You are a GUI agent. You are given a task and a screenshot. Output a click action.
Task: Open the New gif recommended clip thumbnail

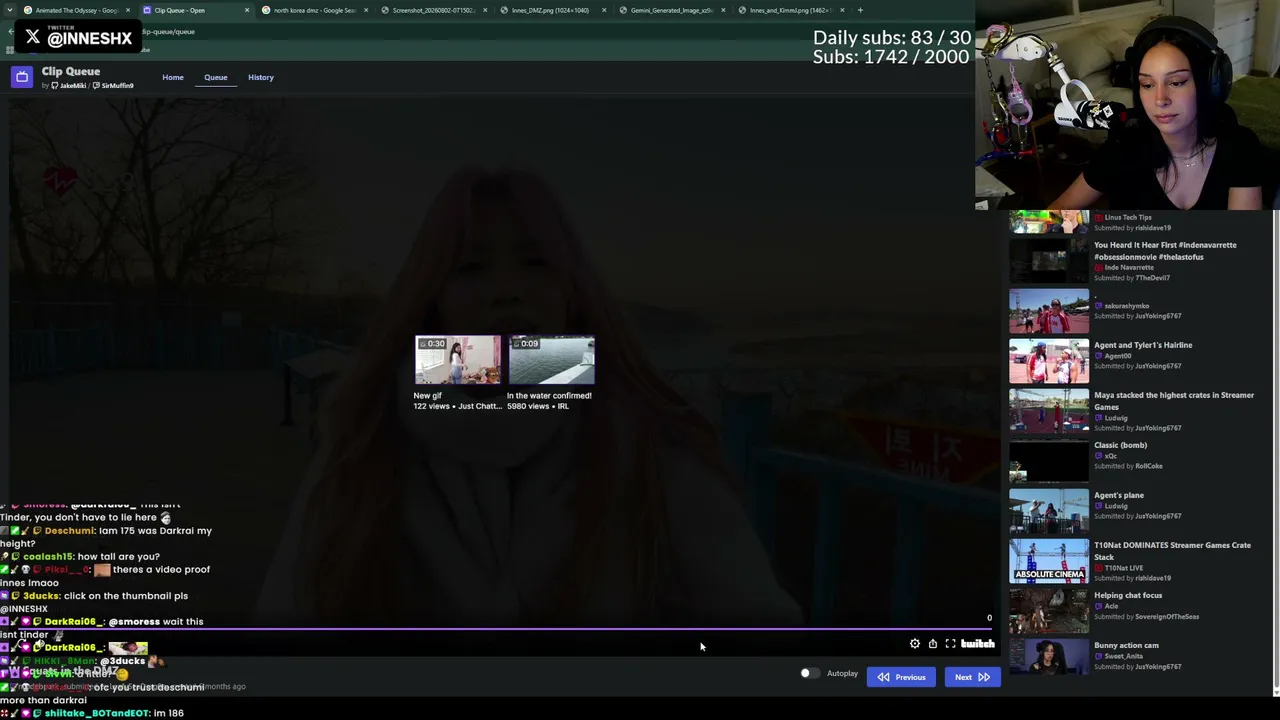[x=458, y=360]
